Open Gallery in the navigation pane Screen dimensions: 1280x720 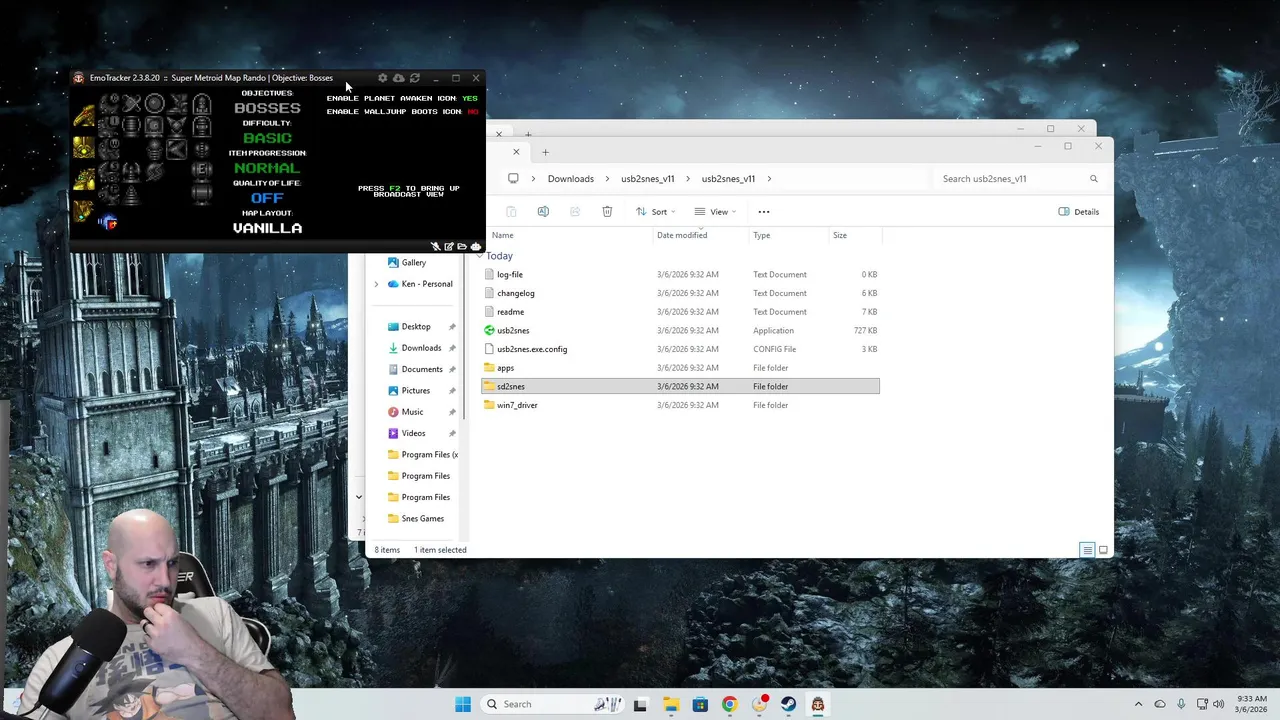(x=413, y=262)
